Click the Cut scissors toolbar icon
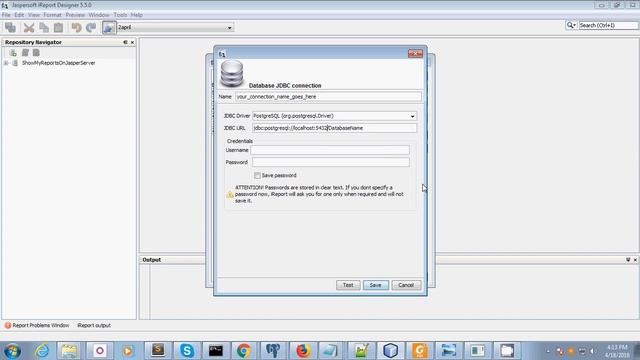This screenshot has width=640, height=360. click(29, 27)
